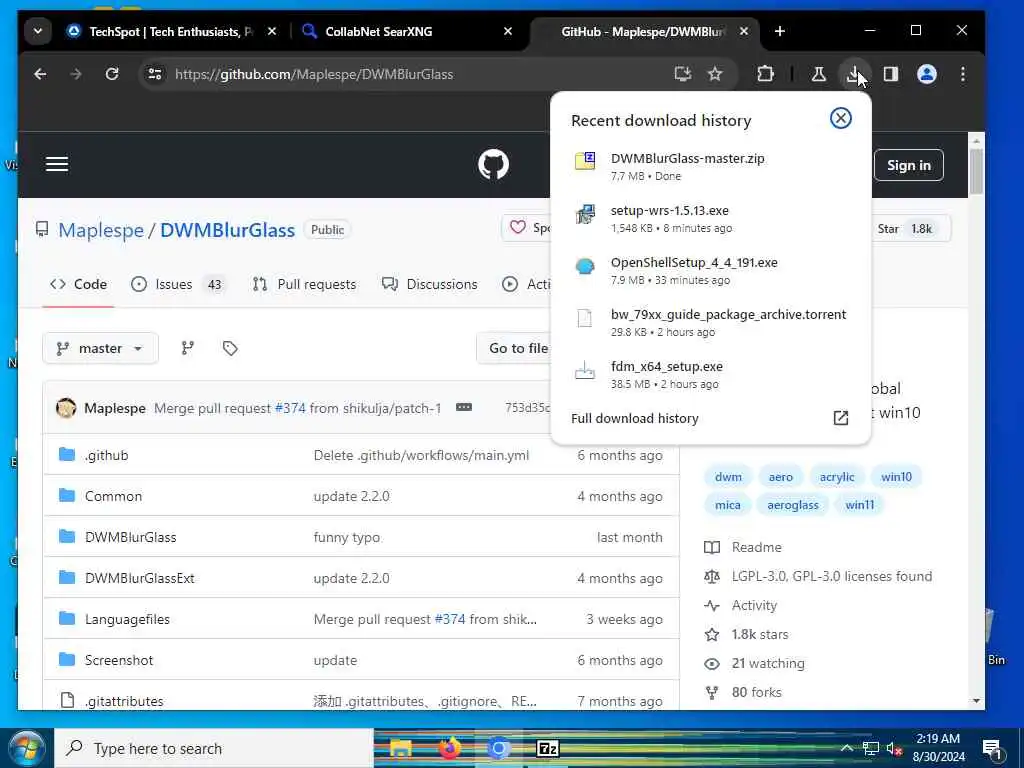Open the site information icon in address bar
1024x768 pixels.
[x=155, y=74]
